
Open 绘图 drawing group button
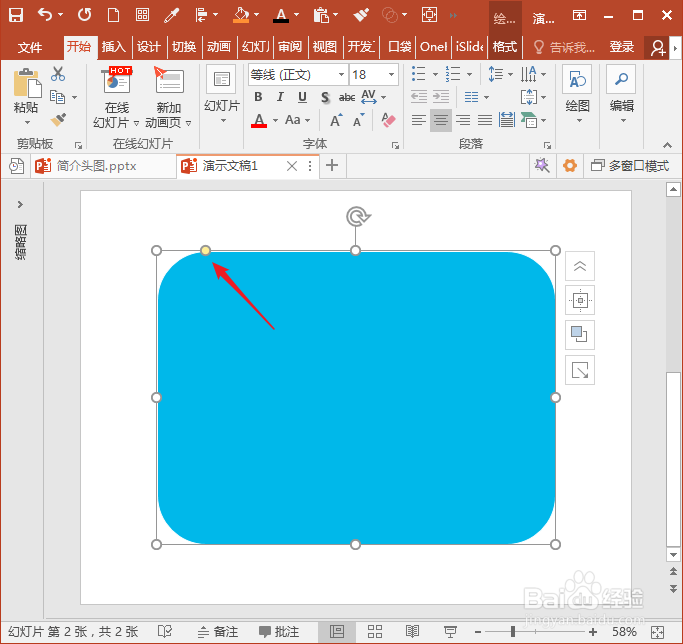click(x=577, y=95)
